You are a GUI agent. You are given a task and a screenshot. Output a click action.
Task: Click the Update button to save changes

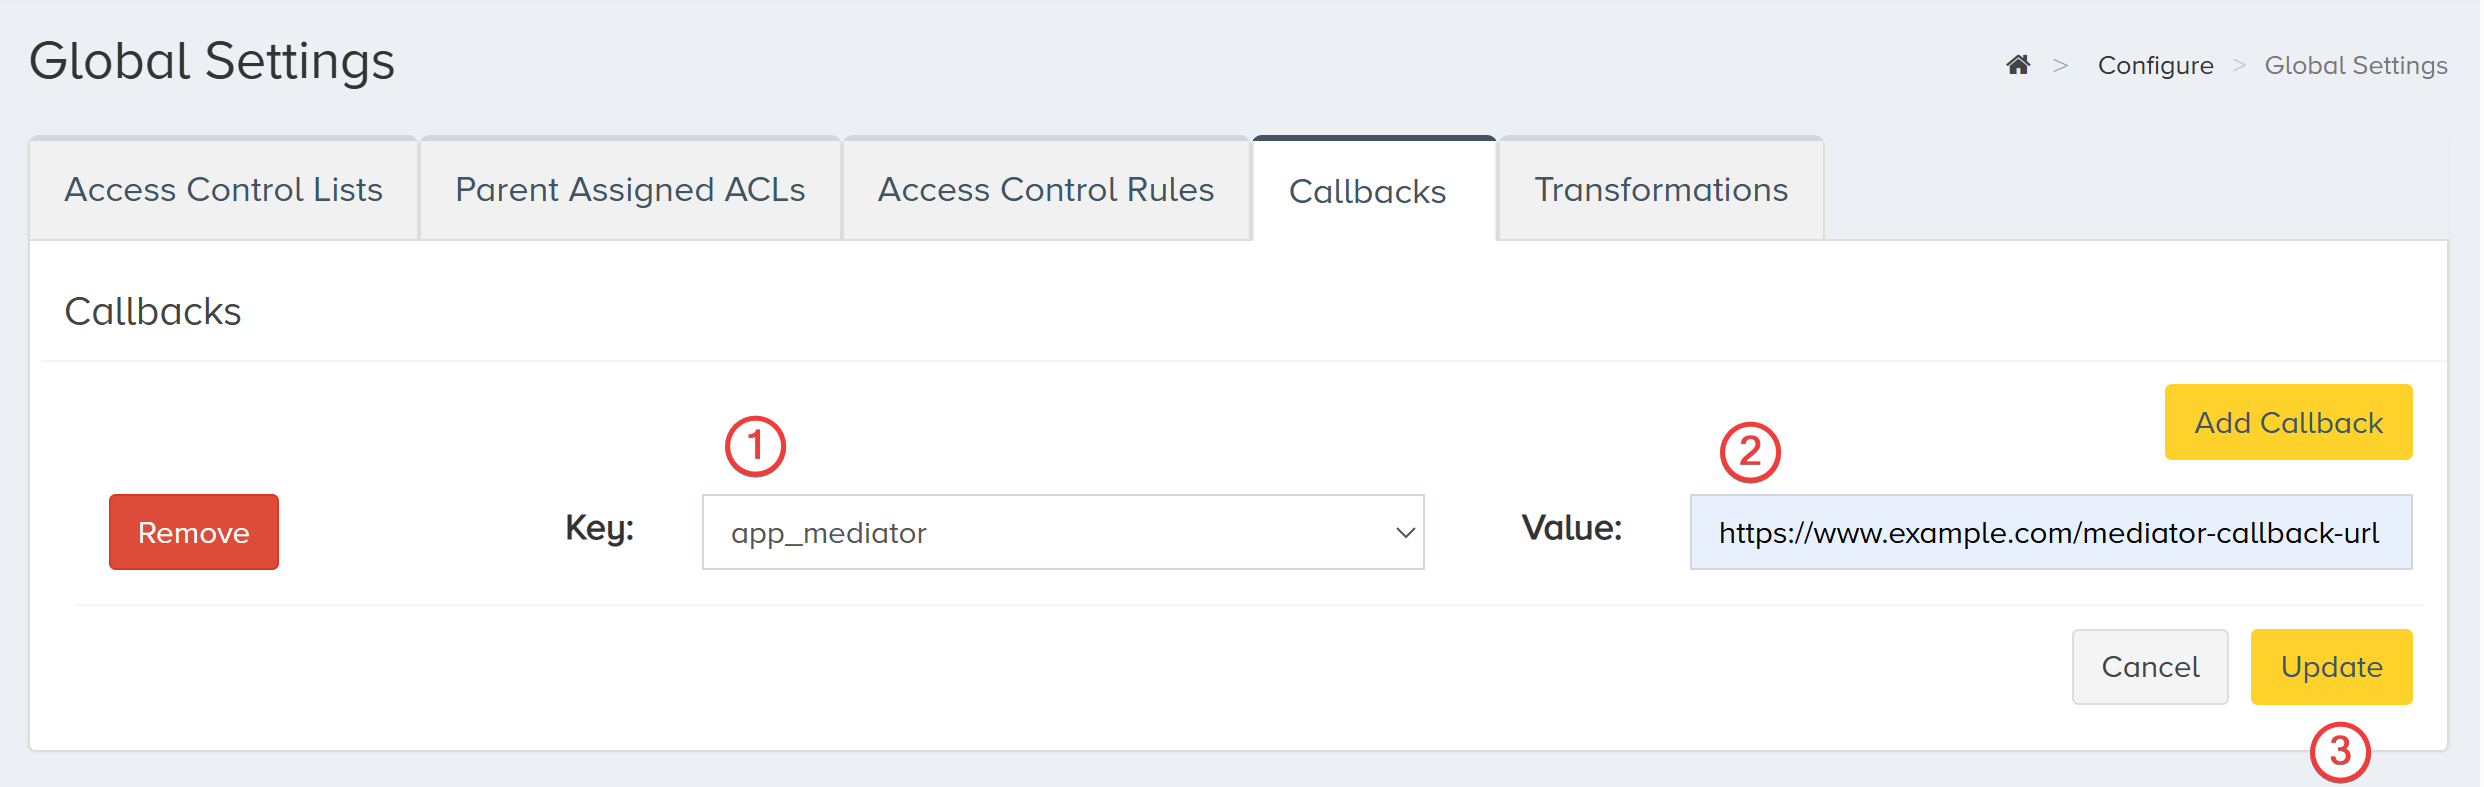pos(2332,666)
